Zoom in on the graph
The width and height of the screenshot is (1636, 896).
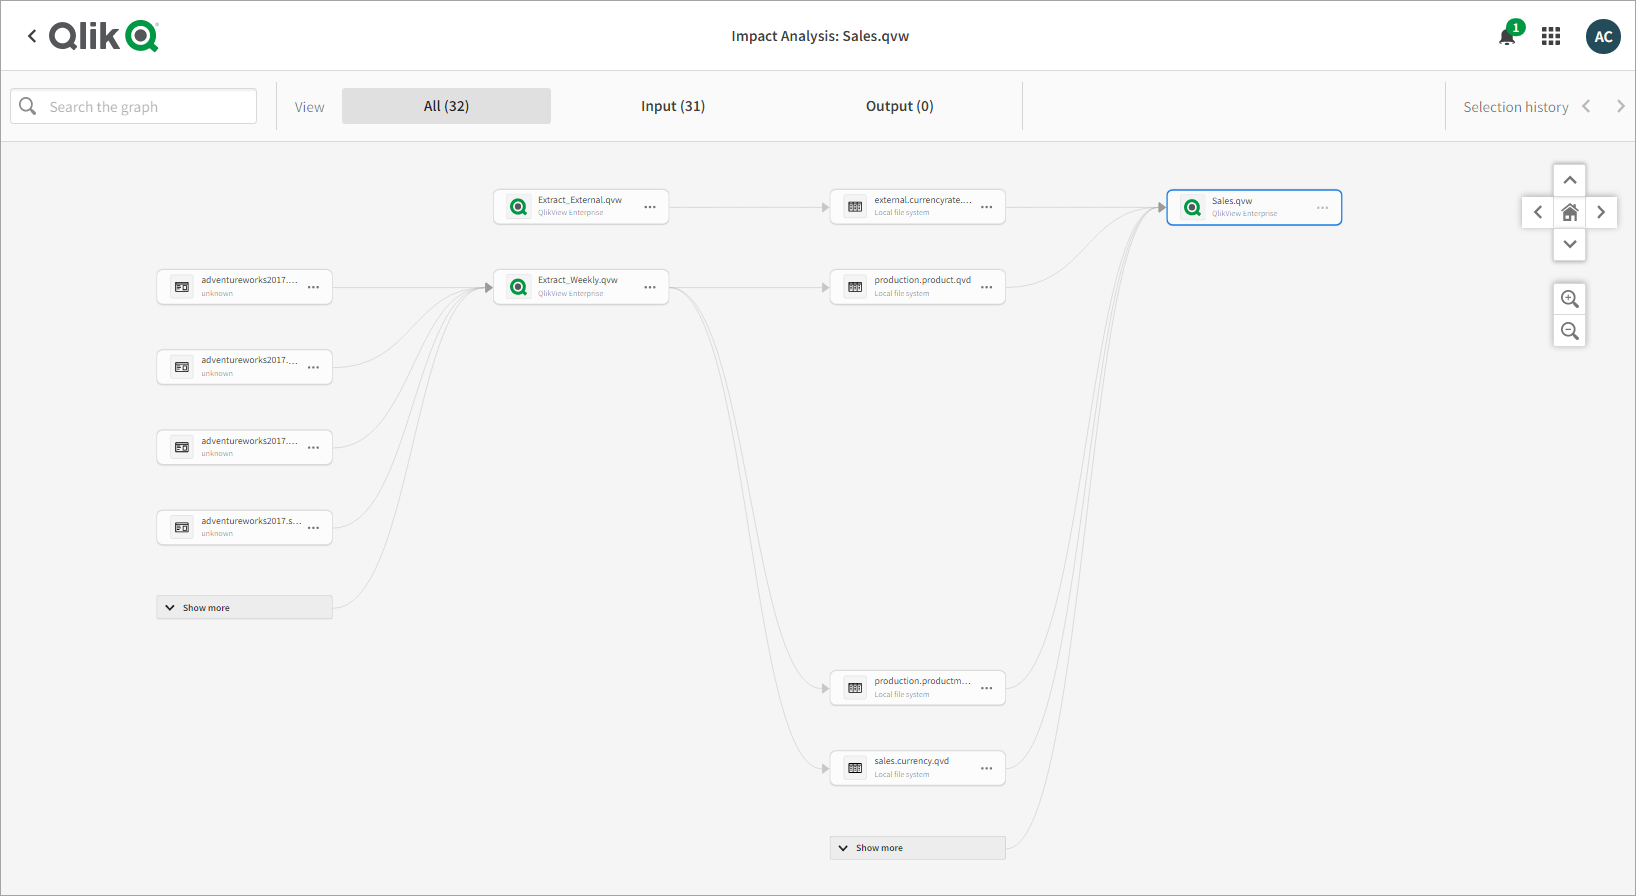pyautogui.click(x=1570, y=299)
